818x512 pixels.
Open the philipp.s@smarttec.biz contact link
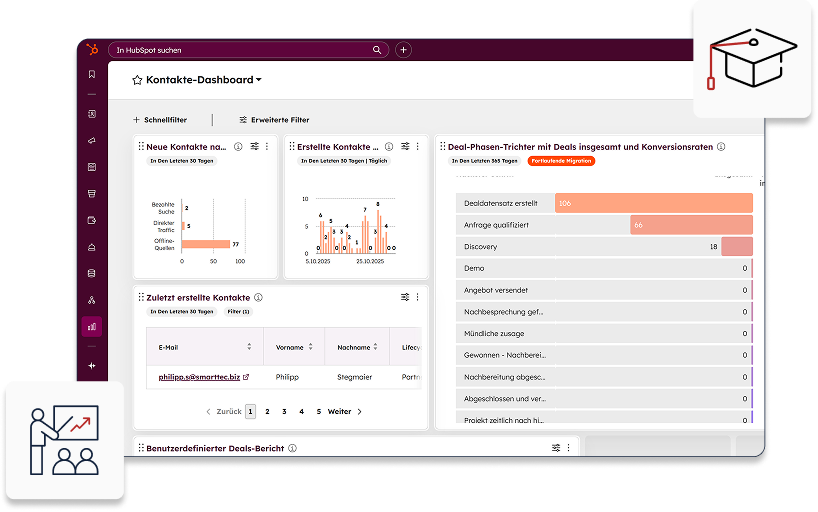199,377
